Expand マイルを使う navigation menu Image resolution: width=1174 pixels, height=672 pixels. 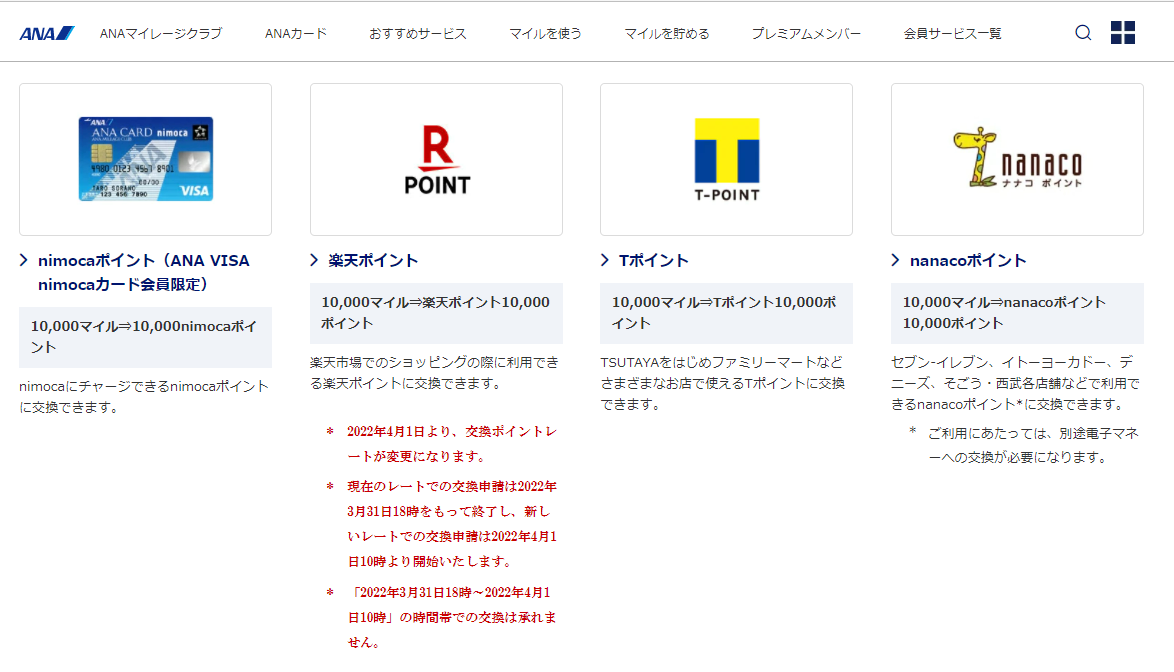(545, 33)
